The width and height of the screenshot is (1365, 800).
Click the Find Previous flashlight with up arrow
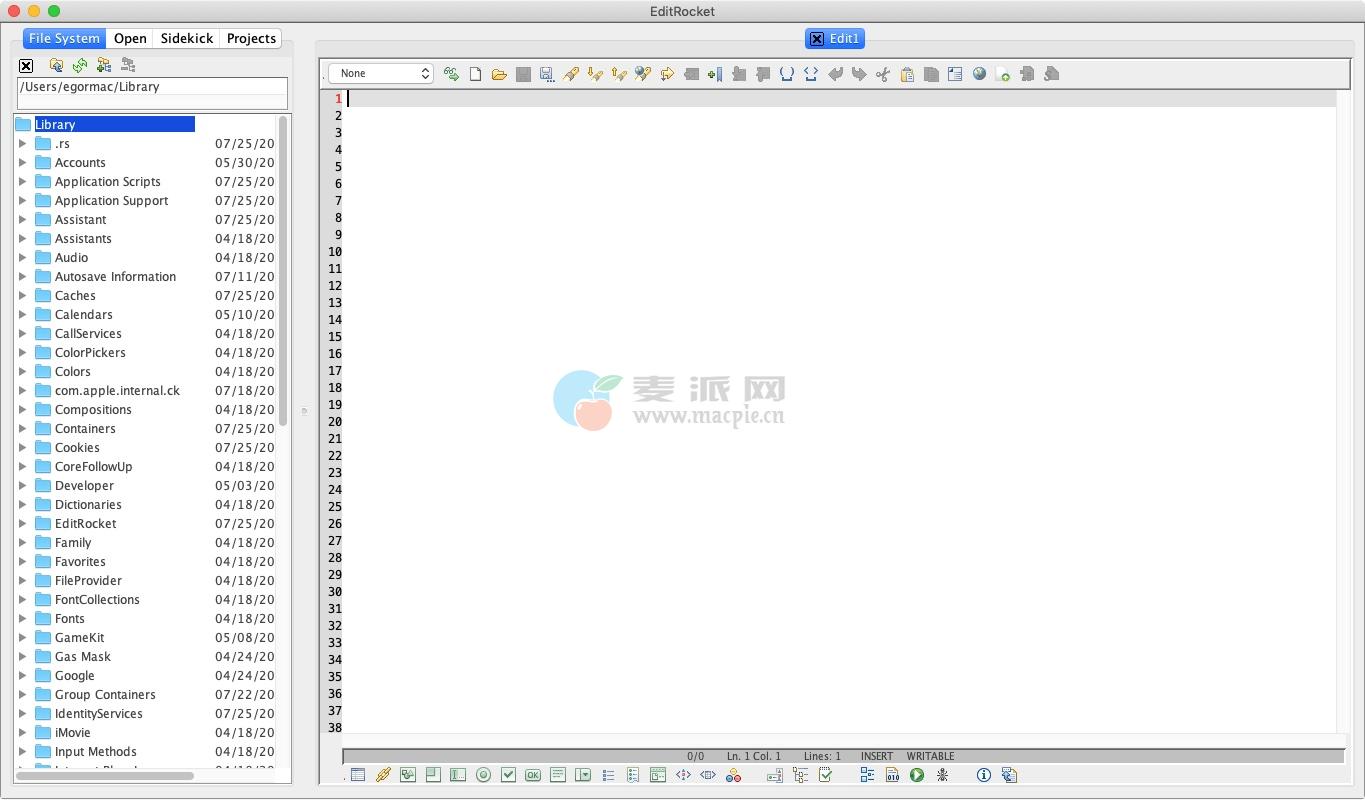pos(619,74)
